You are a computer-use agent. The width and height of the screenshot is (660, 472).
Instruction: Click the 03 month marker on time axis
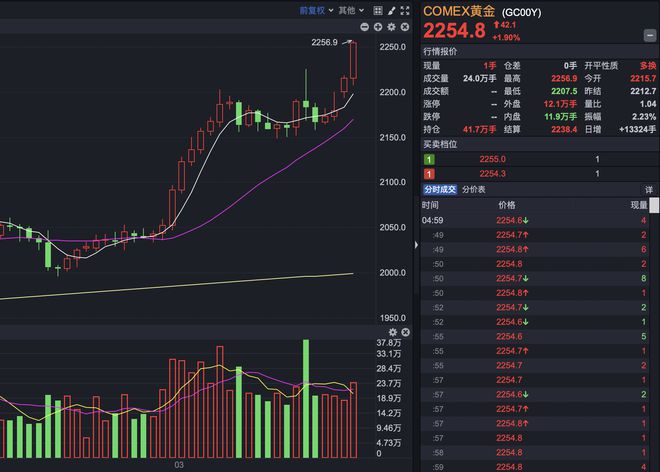click(x=179, y=465)
